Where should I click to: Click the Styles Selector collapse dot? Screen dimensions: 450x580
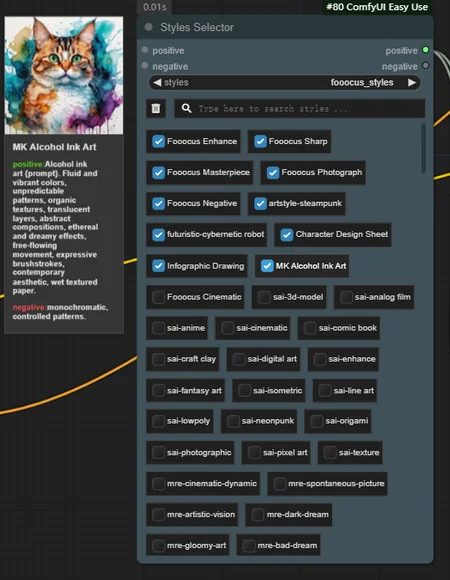[x=149, y=27]
